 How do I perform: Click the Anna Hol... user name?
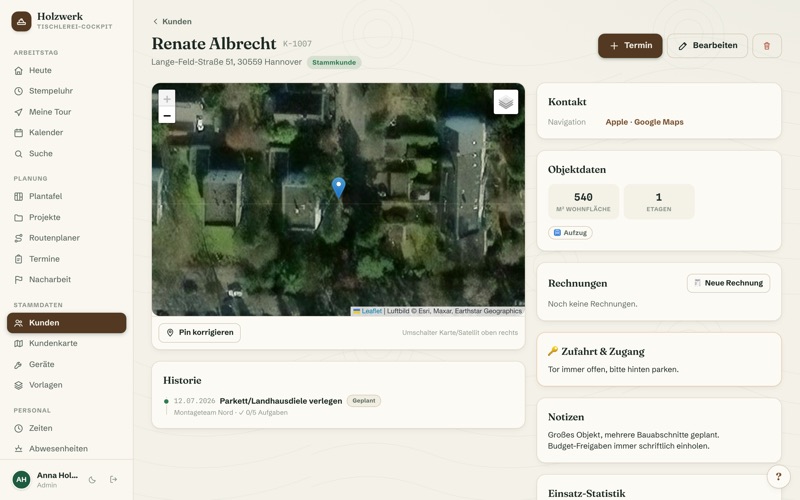57,476
